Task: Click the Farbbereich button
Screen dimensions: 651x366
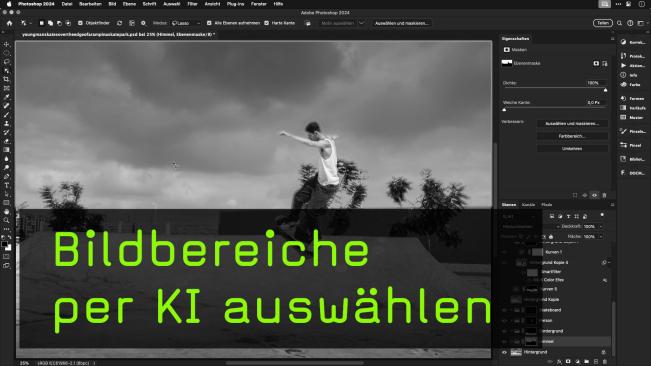Action: coord(572,136)
